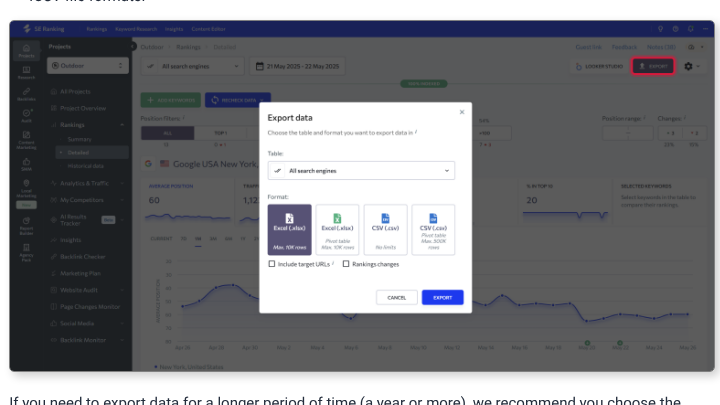Click the highlighted EXPORT toolbar button
The width and height of the screenshot is (720, 405).
653,66
